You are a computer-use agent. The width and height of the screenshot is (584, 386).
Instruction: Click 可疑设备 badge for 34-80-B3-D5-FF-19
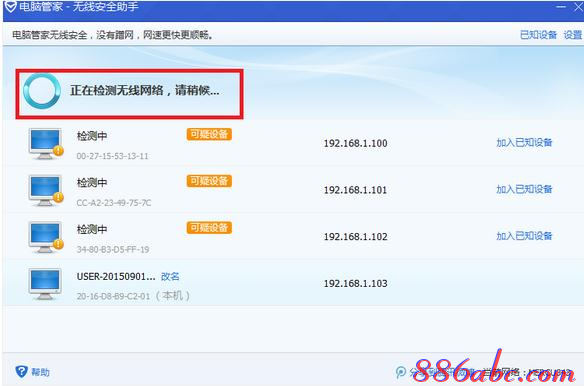point(209,228)
